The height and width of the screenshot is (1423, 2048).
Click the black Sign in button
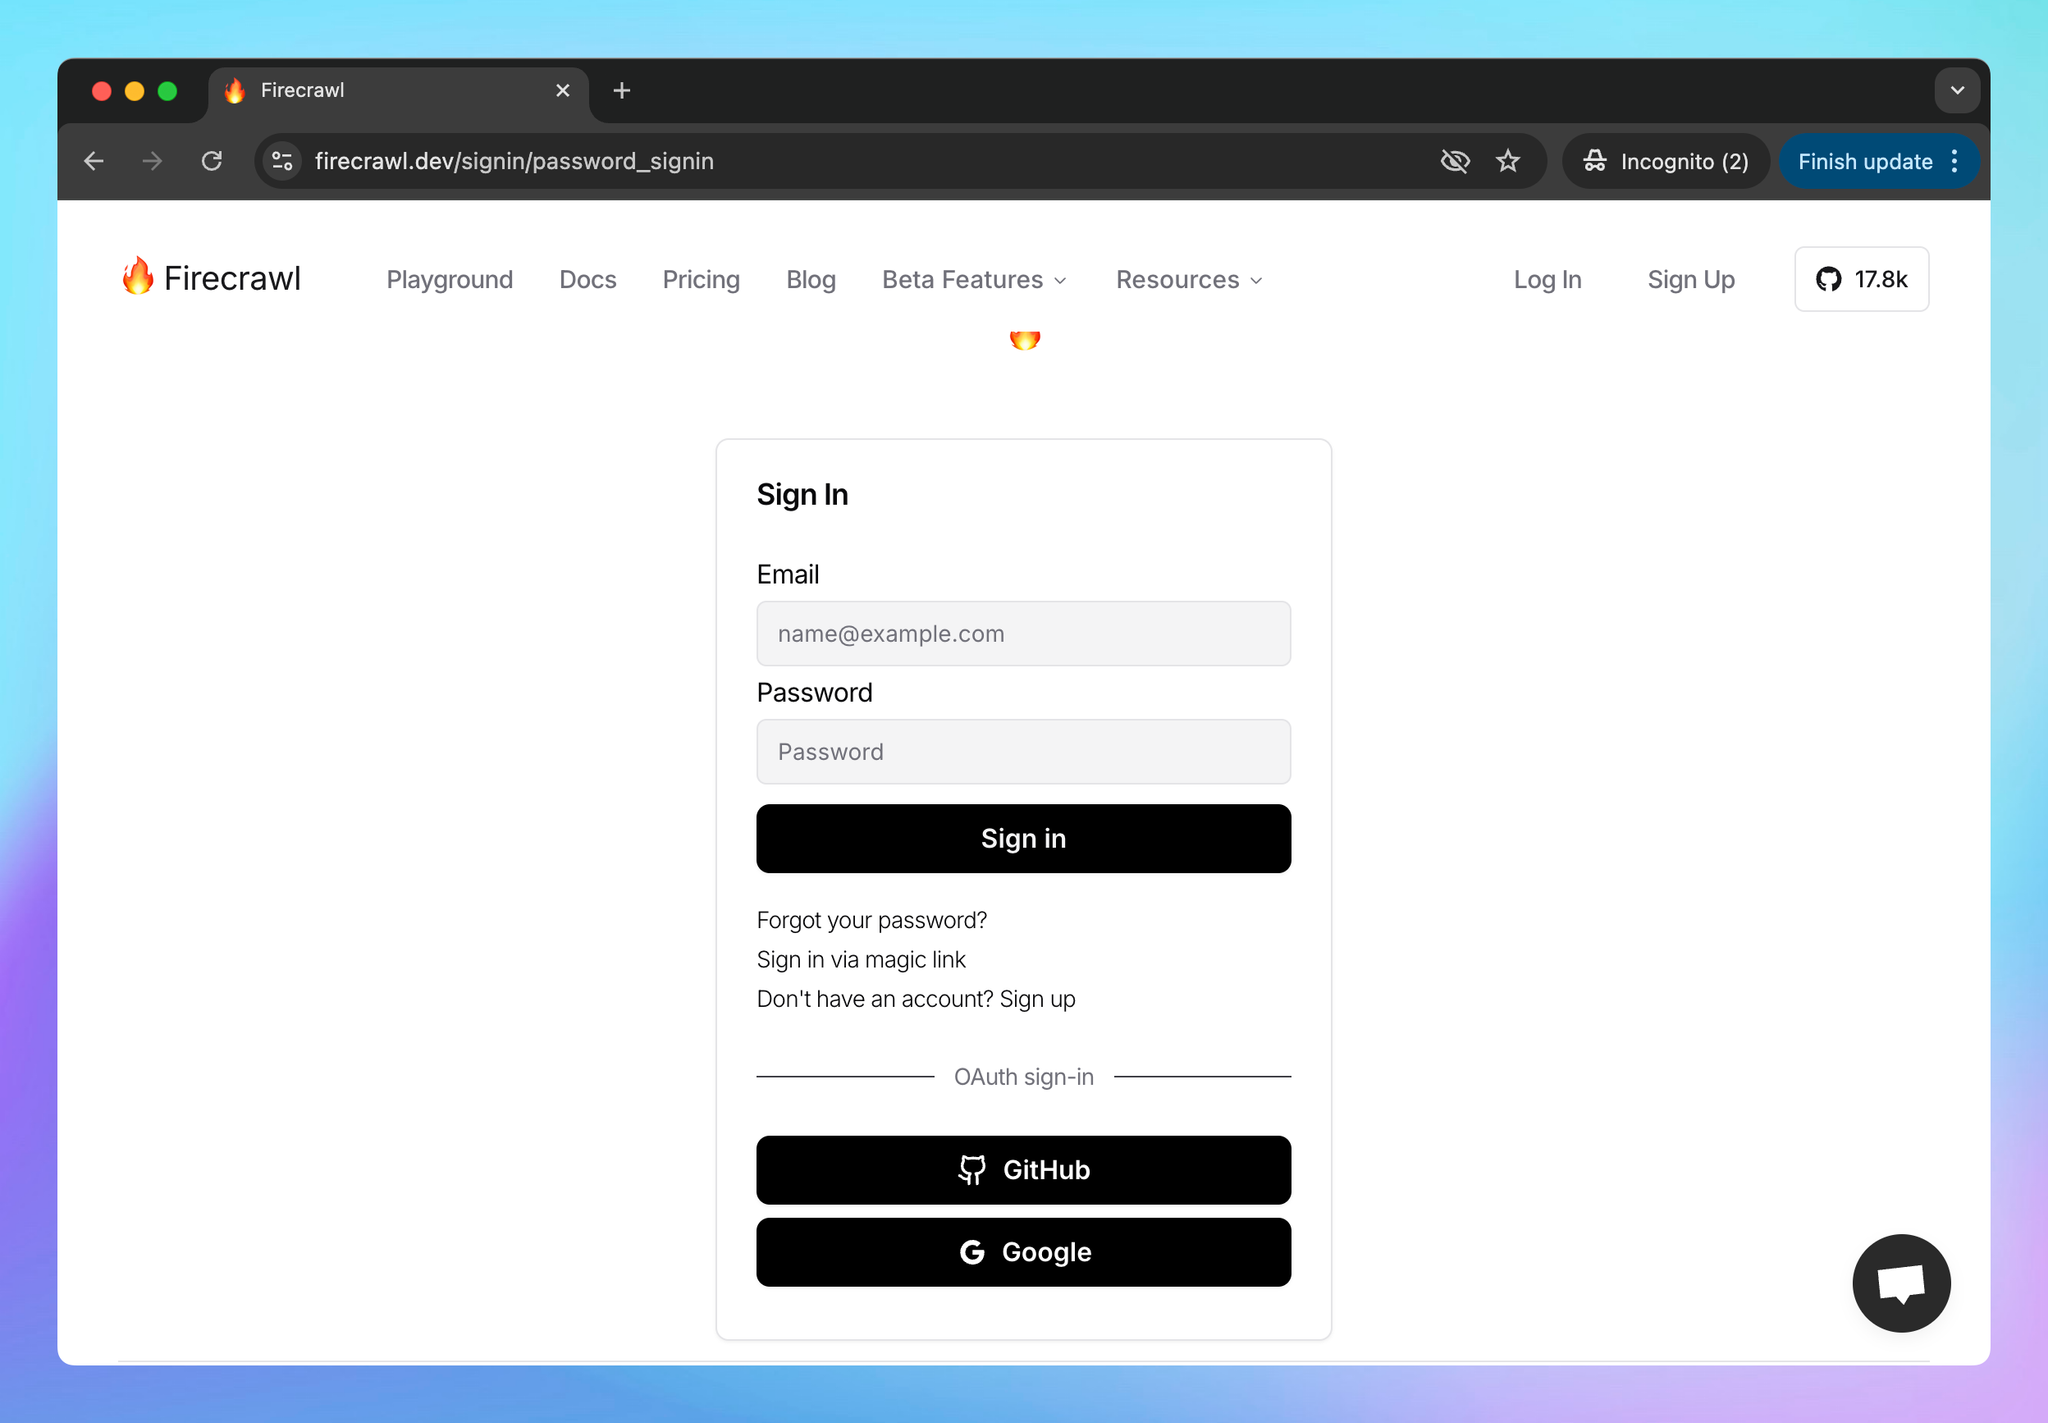click(1023, 838)
